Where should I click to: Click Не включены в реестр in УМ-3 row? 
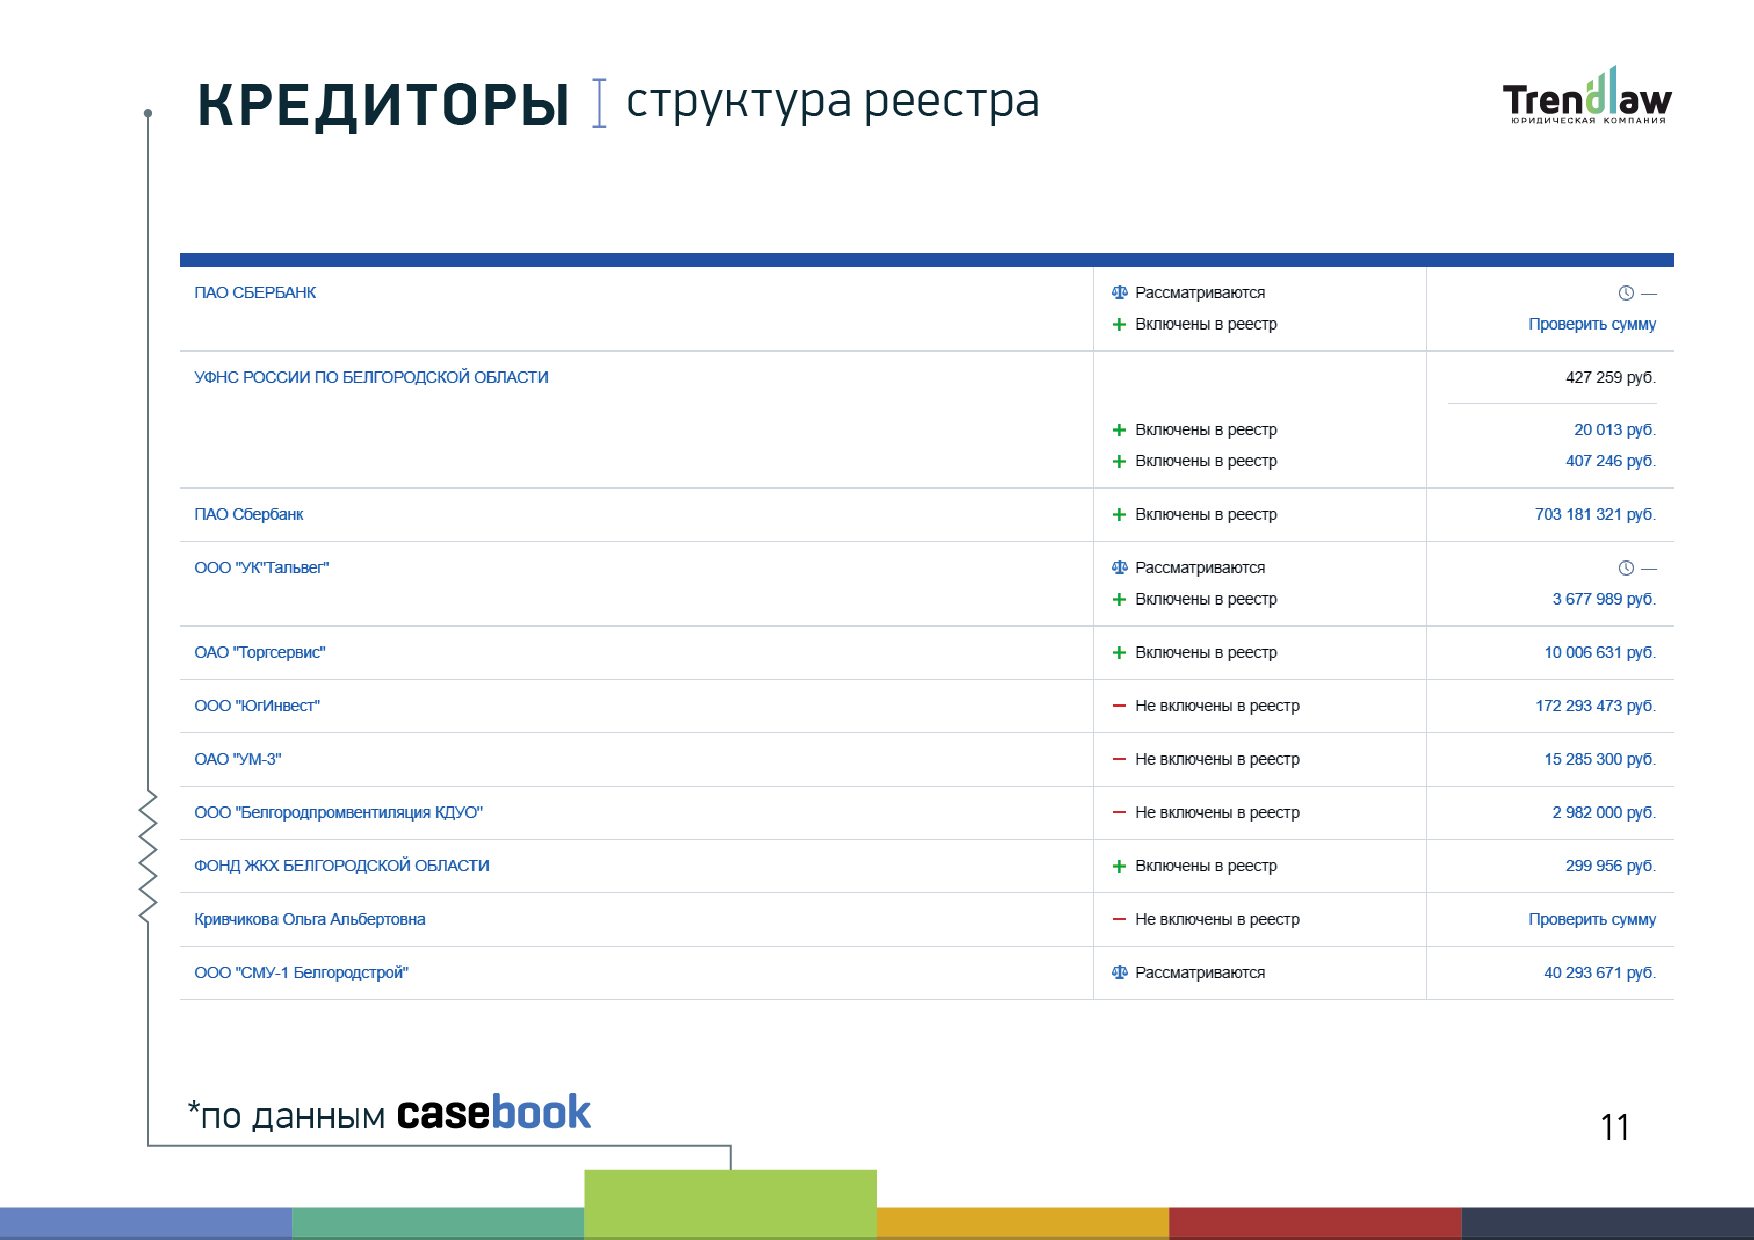click(1217, 760)
